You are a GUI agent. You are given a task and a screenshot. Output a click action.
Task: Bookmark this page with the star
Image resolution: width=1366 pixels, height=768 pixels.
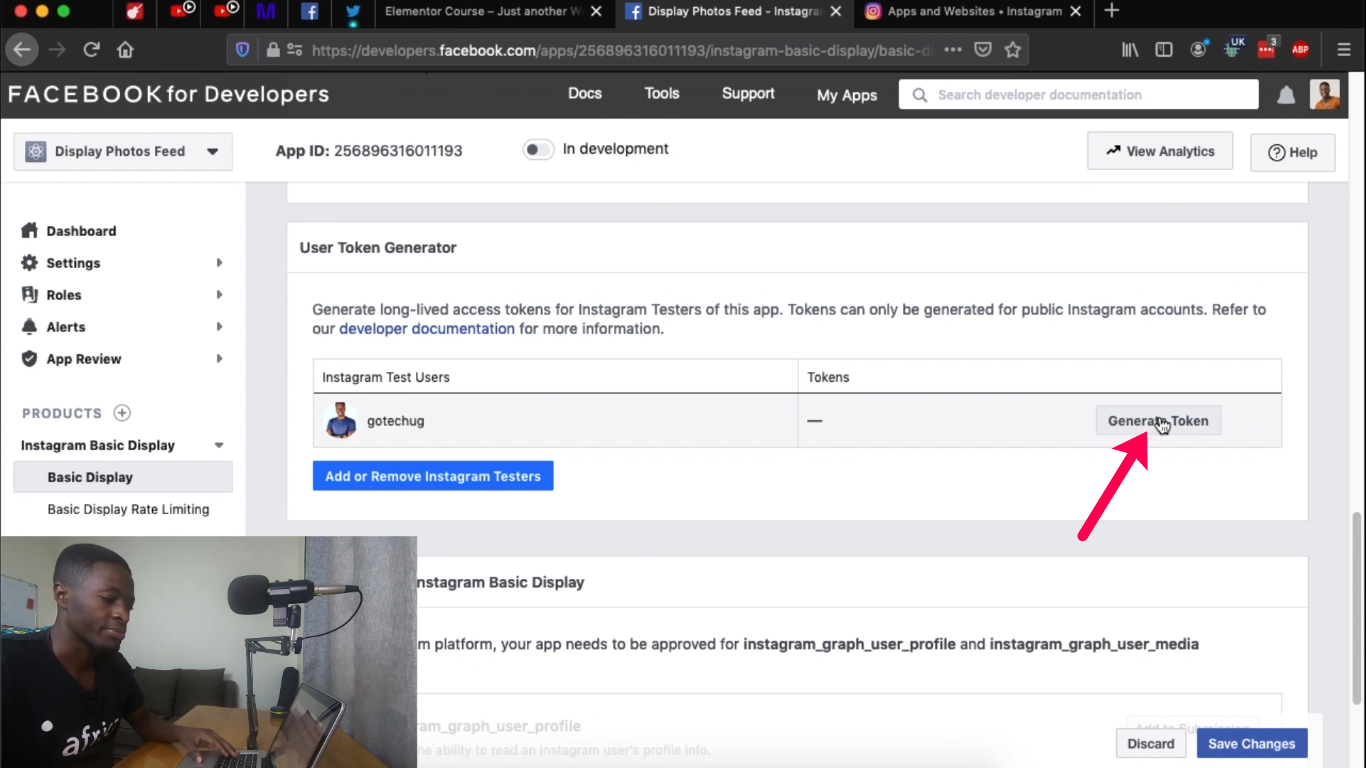coord(1013,49)
